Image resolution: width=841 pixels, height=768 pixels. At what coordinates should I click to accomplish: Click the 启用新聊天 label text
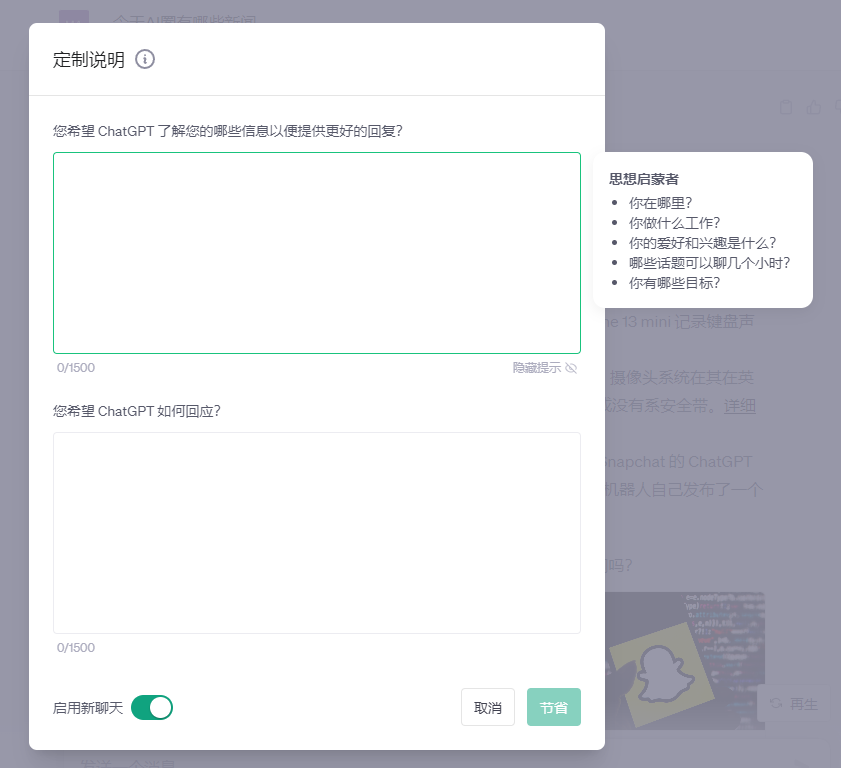point(88,708)
